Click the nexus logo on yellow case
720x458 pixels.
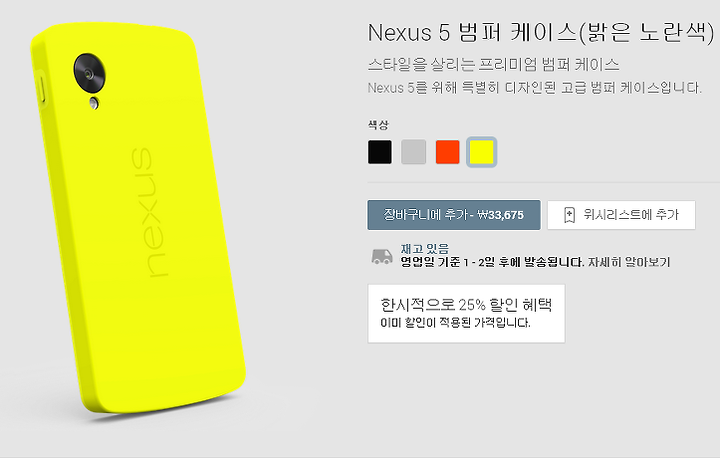tap(148, 213)
